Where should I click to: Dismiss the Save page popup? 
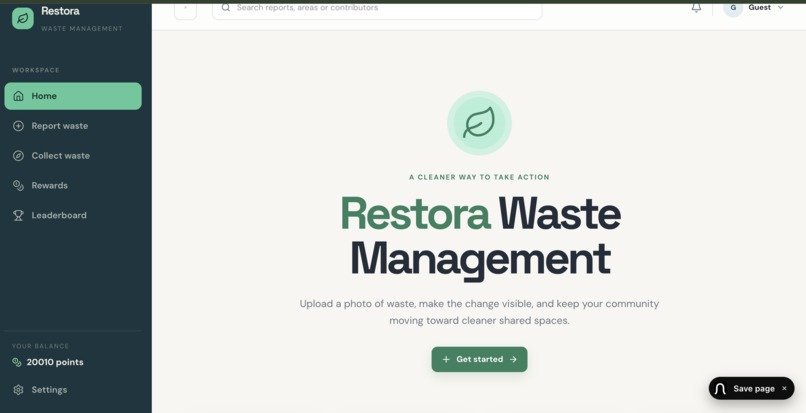784,389
